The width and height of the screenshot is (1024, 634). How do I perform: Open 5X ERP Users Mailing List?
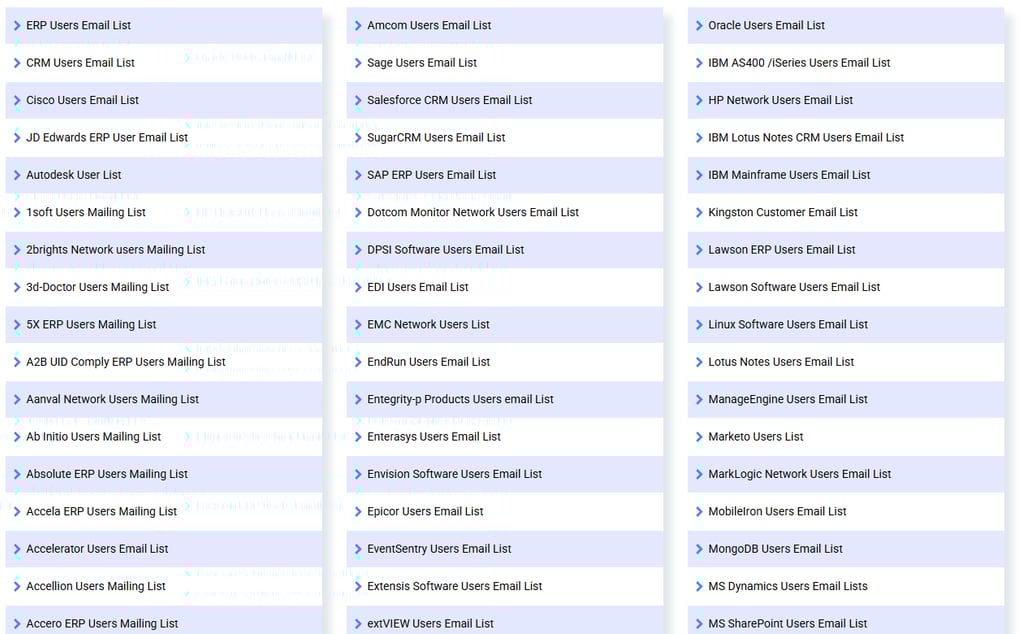click(x=91, y=325)
